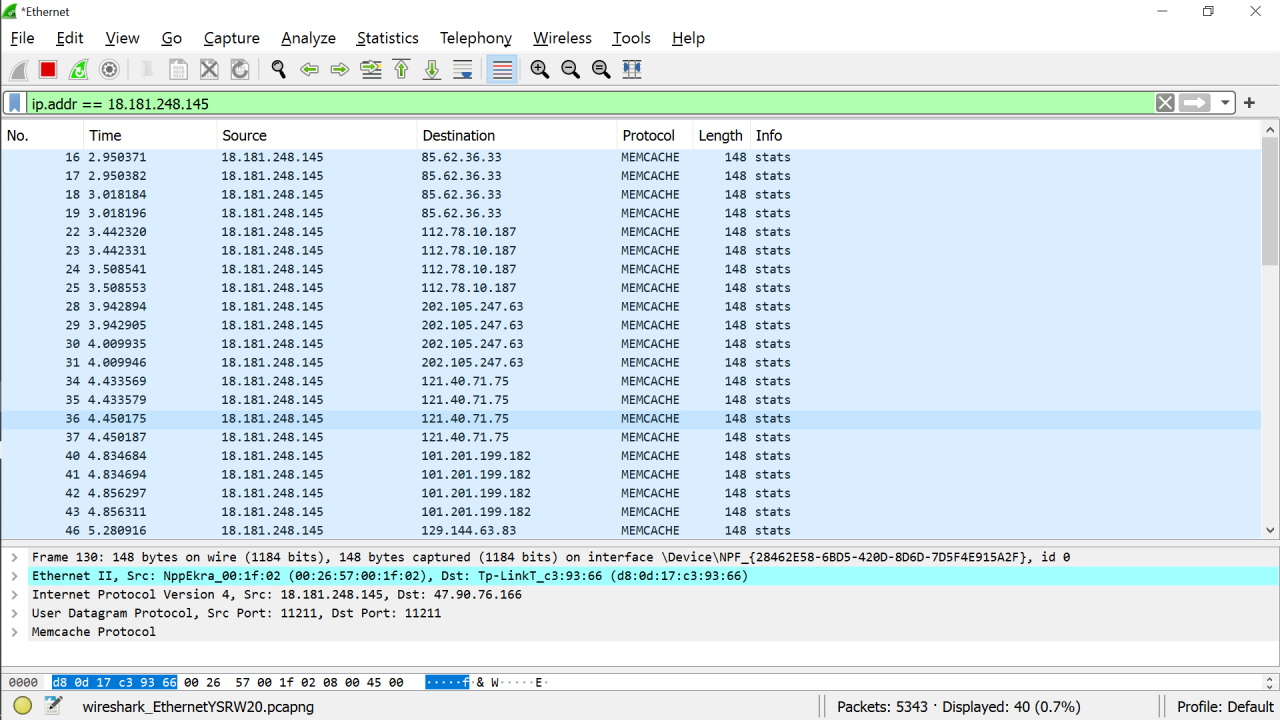
Task: Sort by the Time column header
Action: tap(150, 135)
